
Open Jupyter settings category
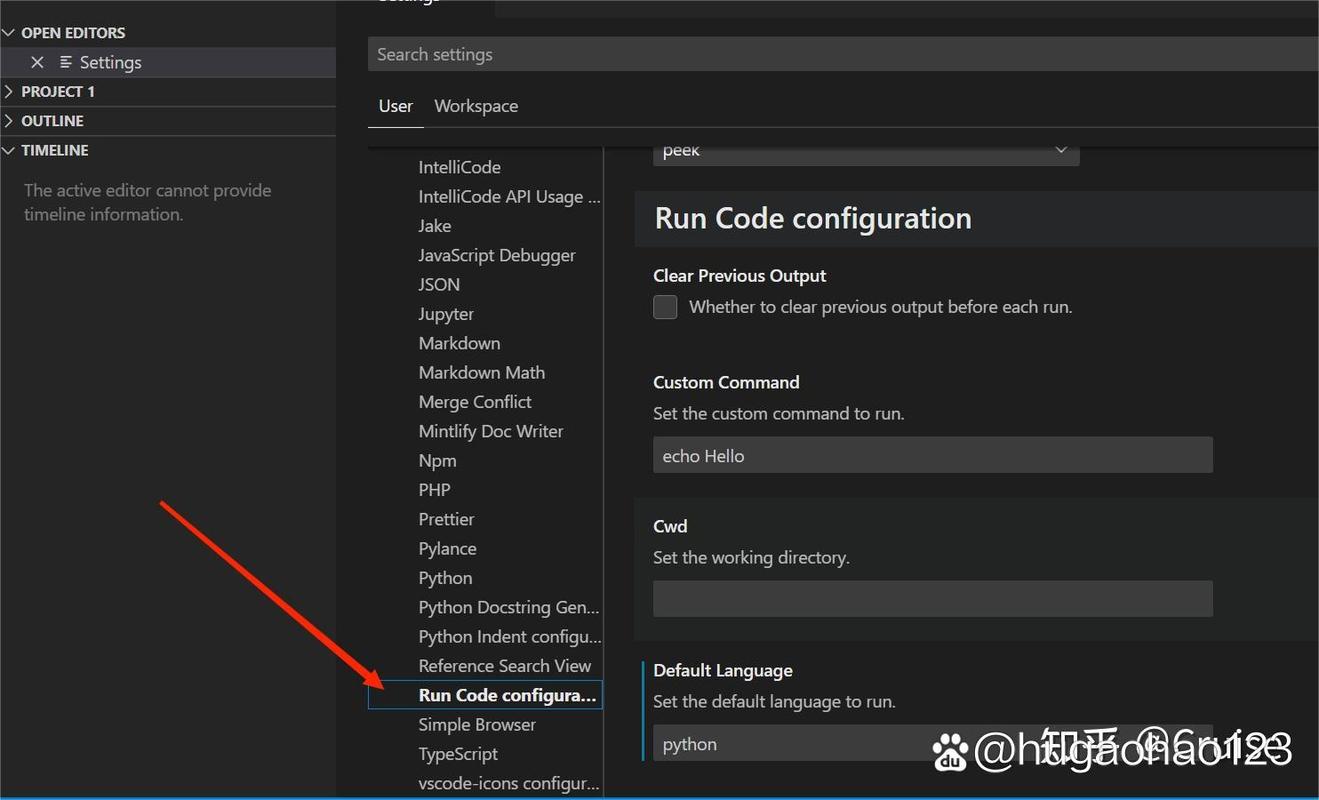click(446, 314)
